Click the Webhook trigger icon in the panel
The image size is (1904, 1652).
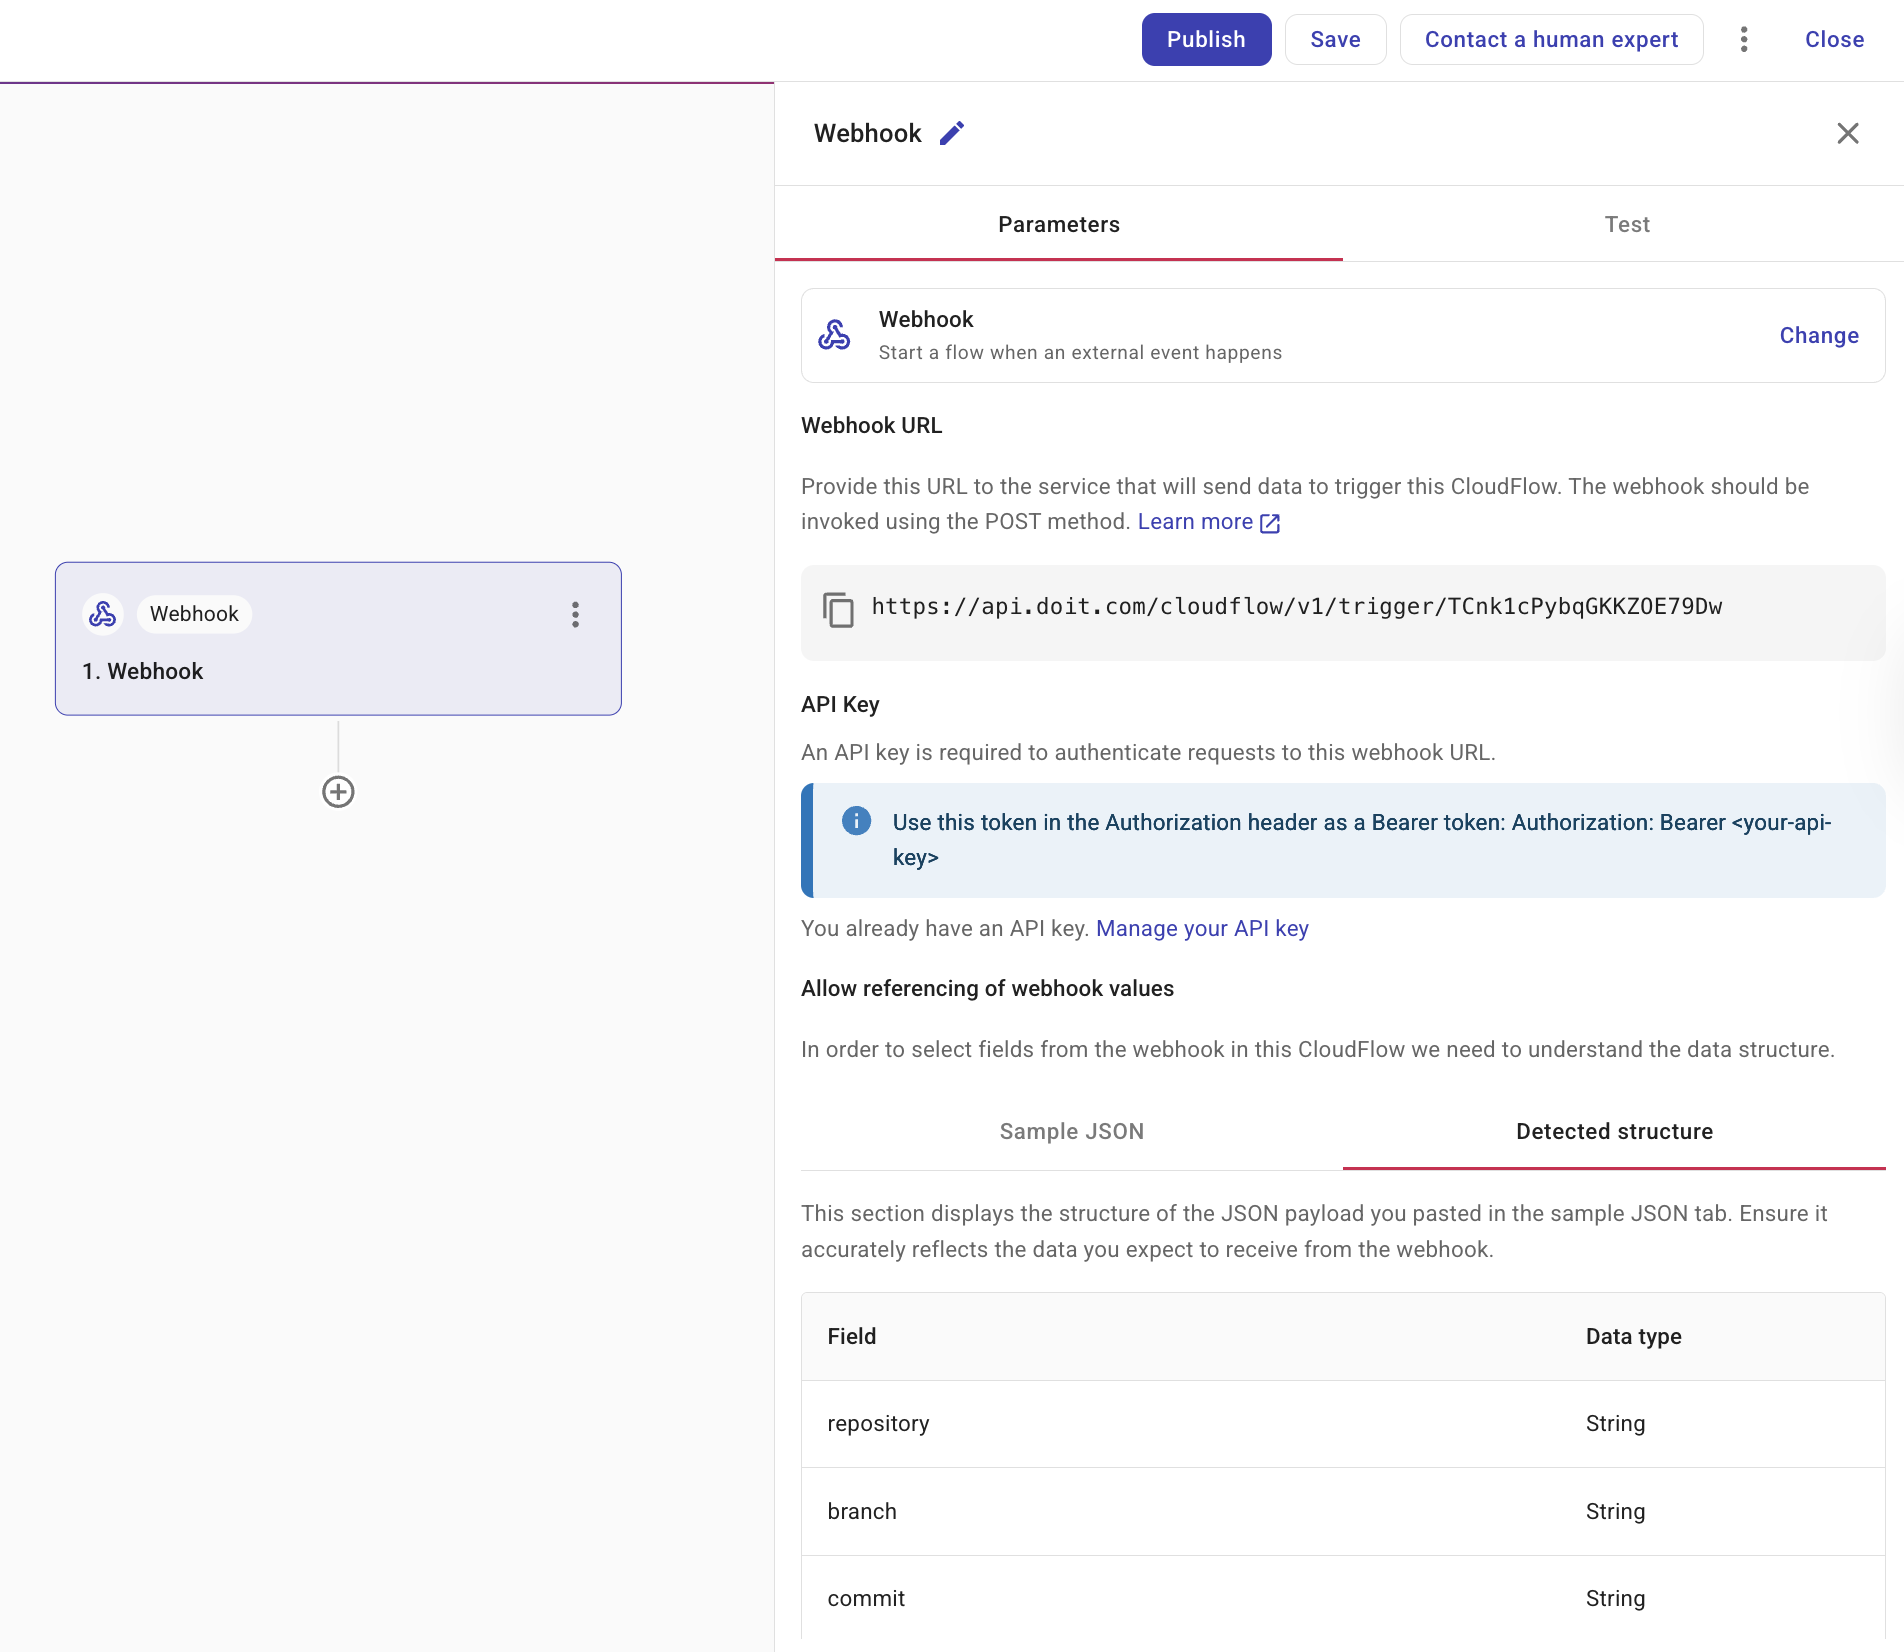(x=836, y=334)
